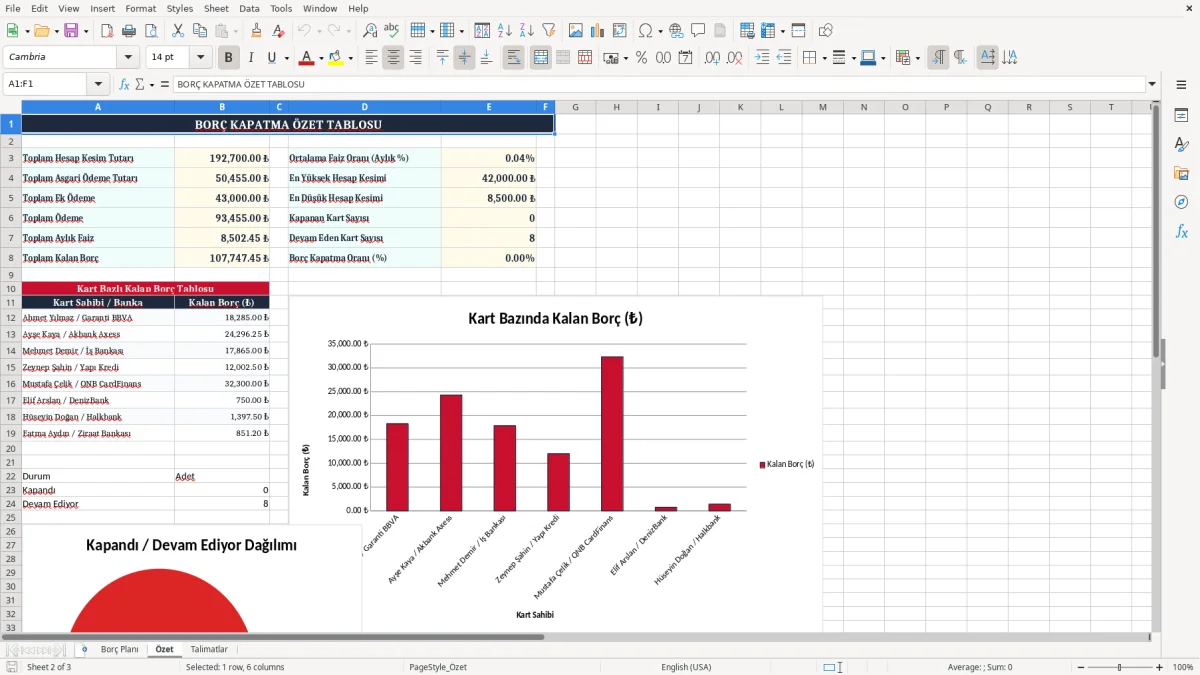This screenshot has width=1200, height=675.
Task: Format as percent
Action: point(641,58)
